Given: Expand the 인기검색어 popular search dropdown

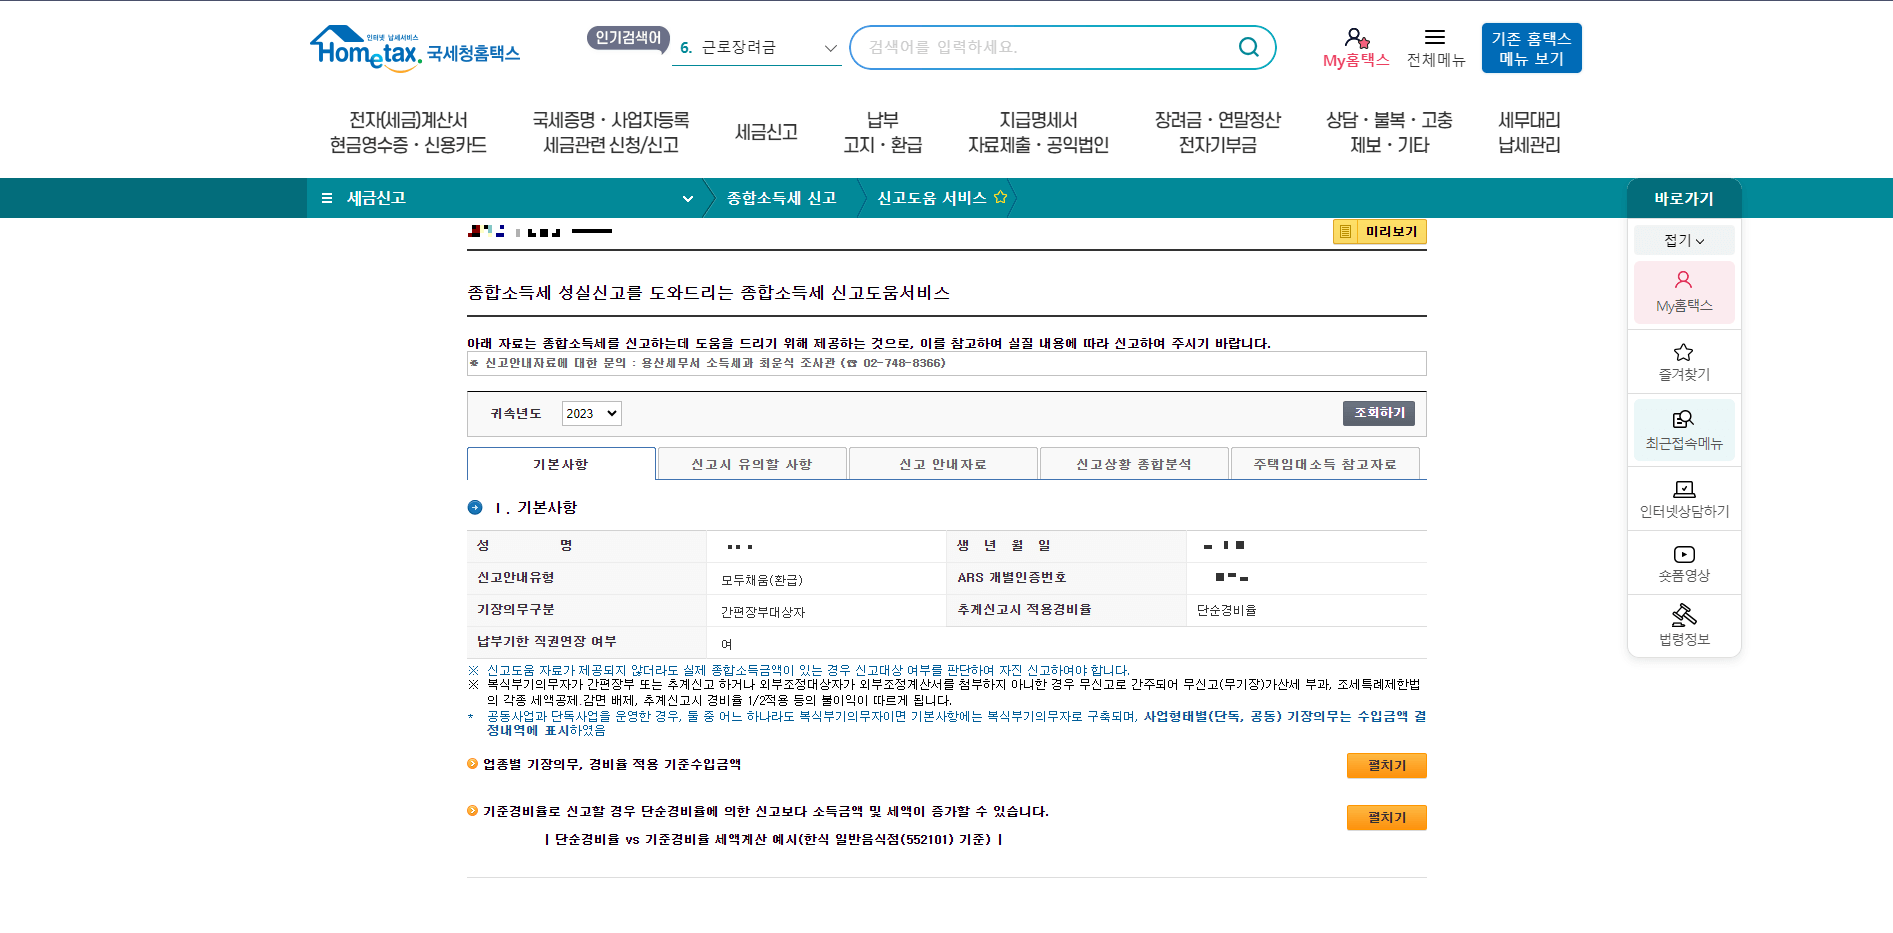Looking at the screenshot, I should (830, 47).
